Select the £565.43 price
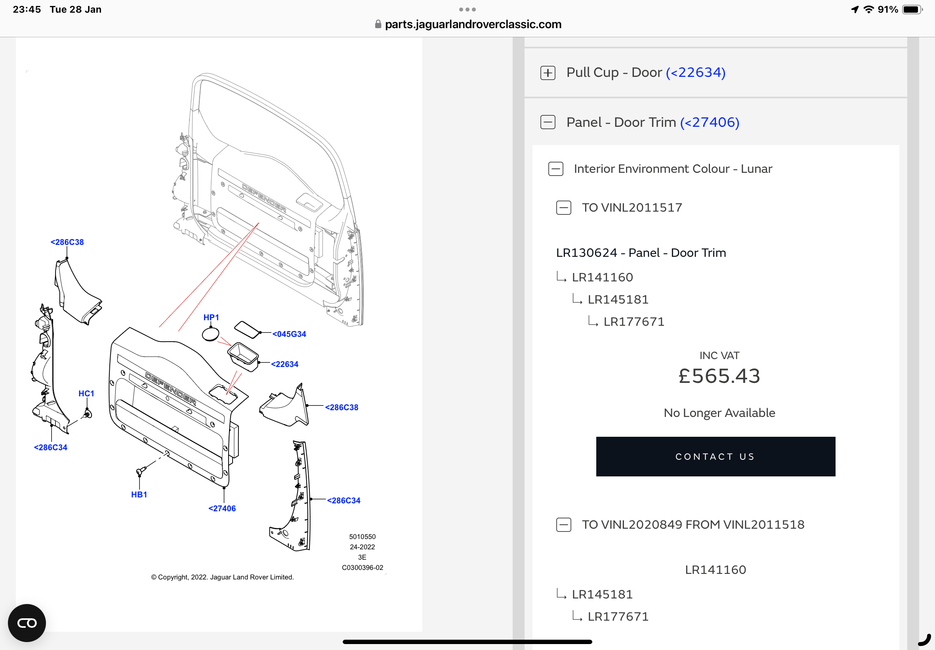The image size is (935, 650). tap(719, 376)
